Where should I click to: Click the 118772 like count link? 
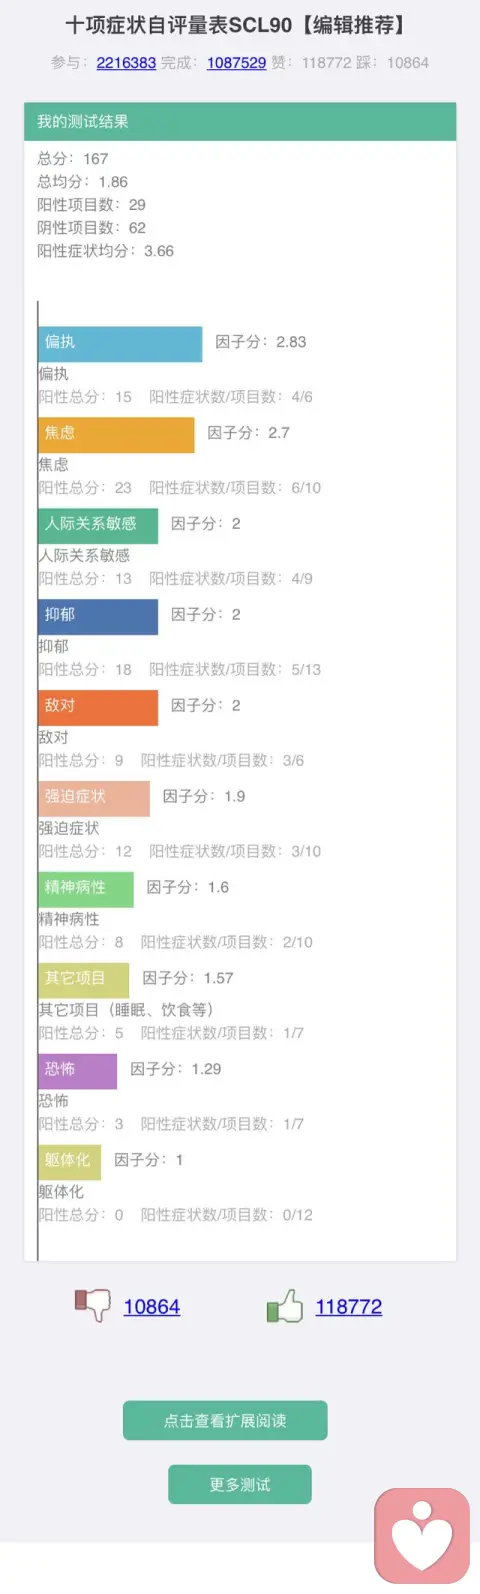tap(349, 1306)
